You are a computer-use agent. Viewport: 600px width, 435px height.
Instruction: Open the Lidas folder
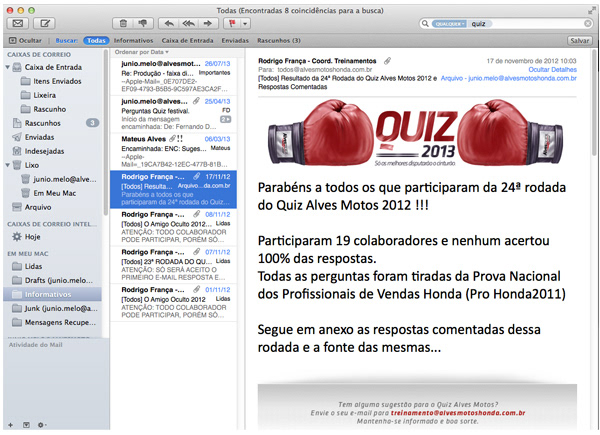[53, 266]
